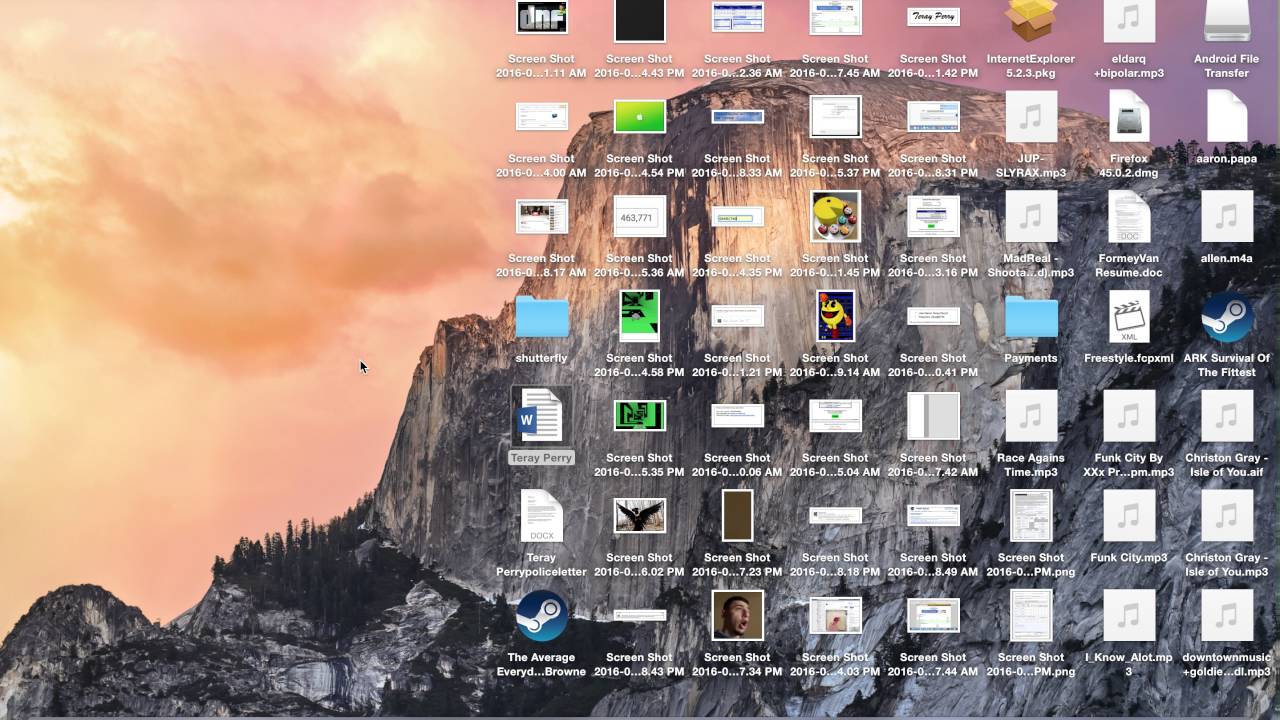Select the downtownmusic+goldie mp3 file
The width and height of the screenshot is (1280, 720).
pos(1227,615)
